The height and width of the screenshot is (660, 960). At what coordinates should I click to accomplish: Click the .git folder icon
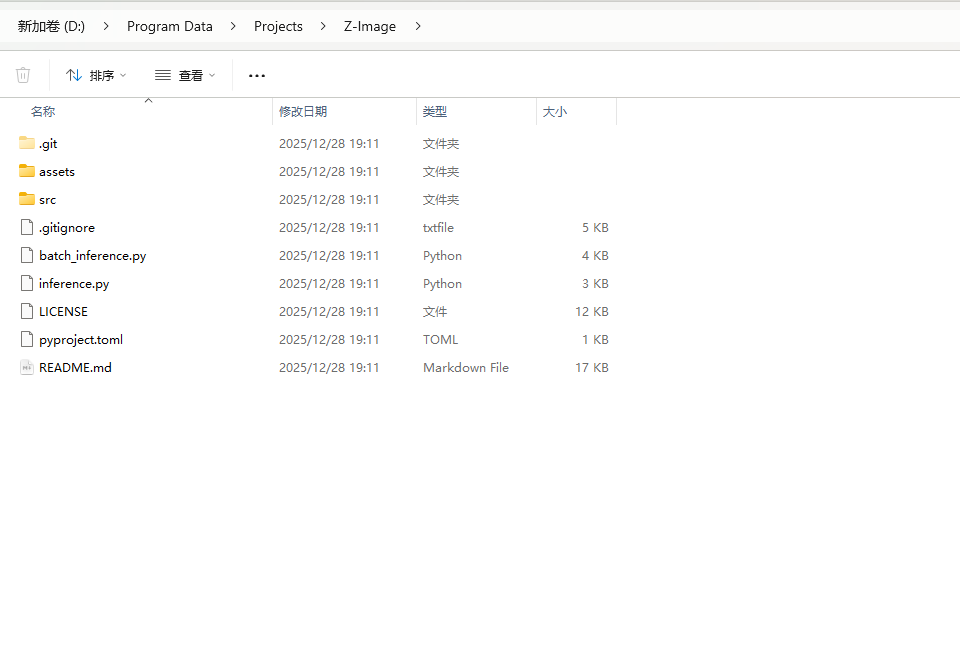click(27, 143)
